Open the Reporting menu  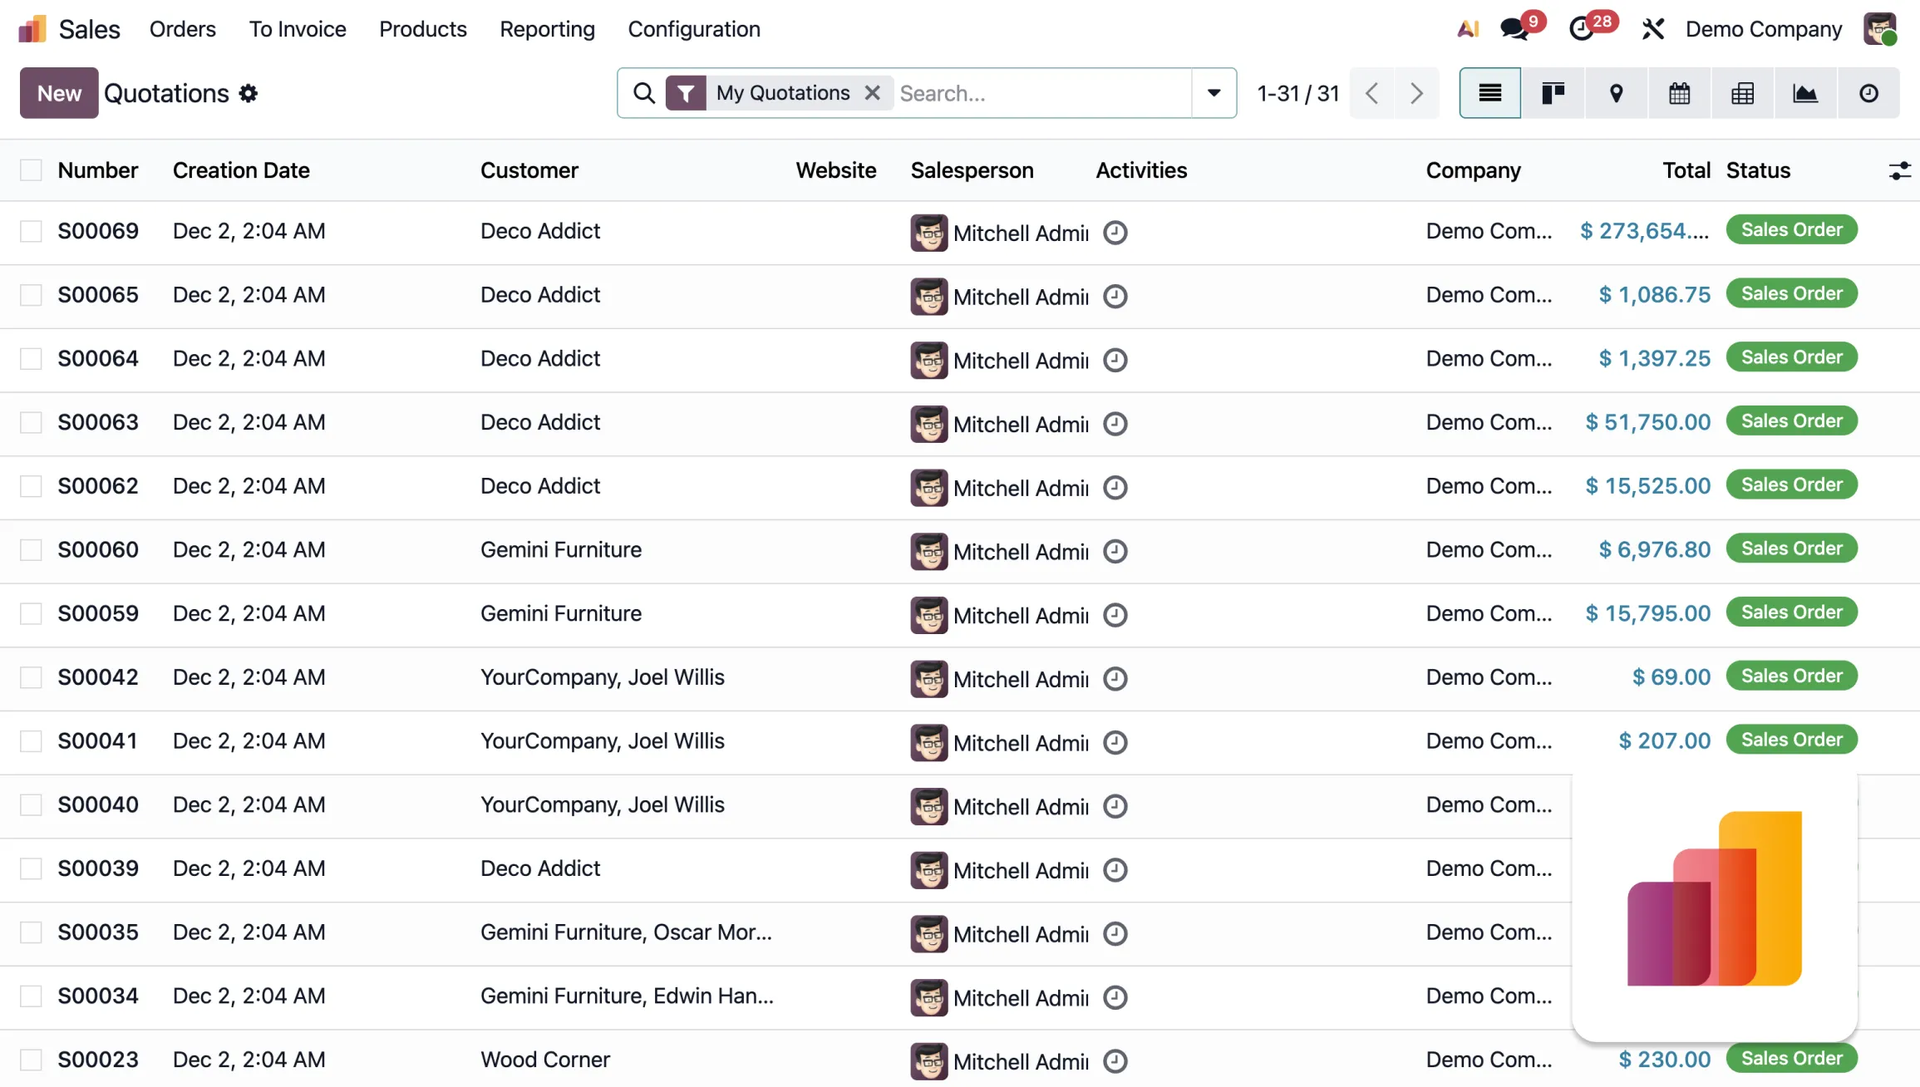click(x=547, y=29)
